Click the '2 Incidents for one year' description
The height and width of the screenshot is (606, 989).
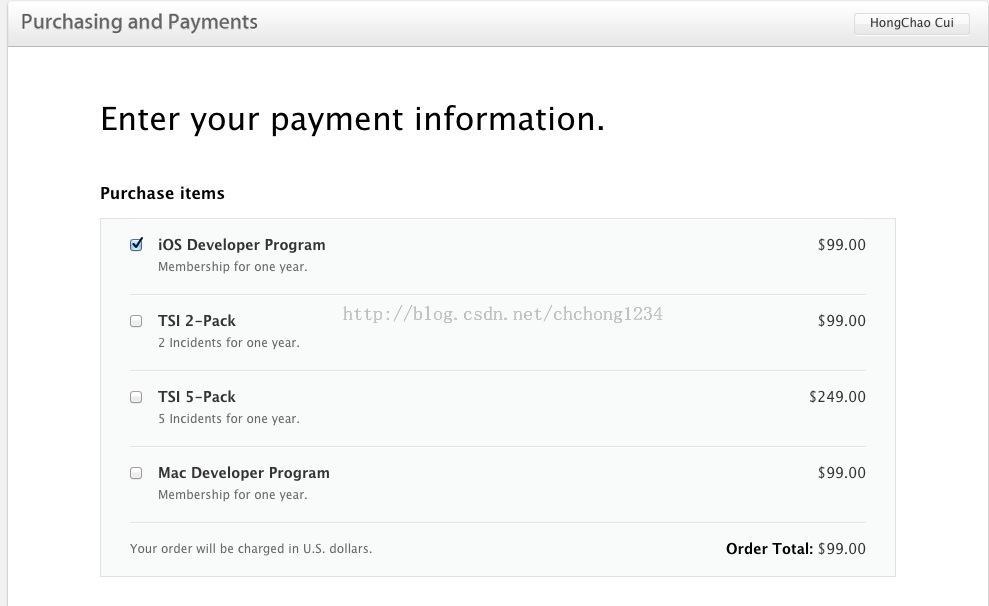coord(228,343)
